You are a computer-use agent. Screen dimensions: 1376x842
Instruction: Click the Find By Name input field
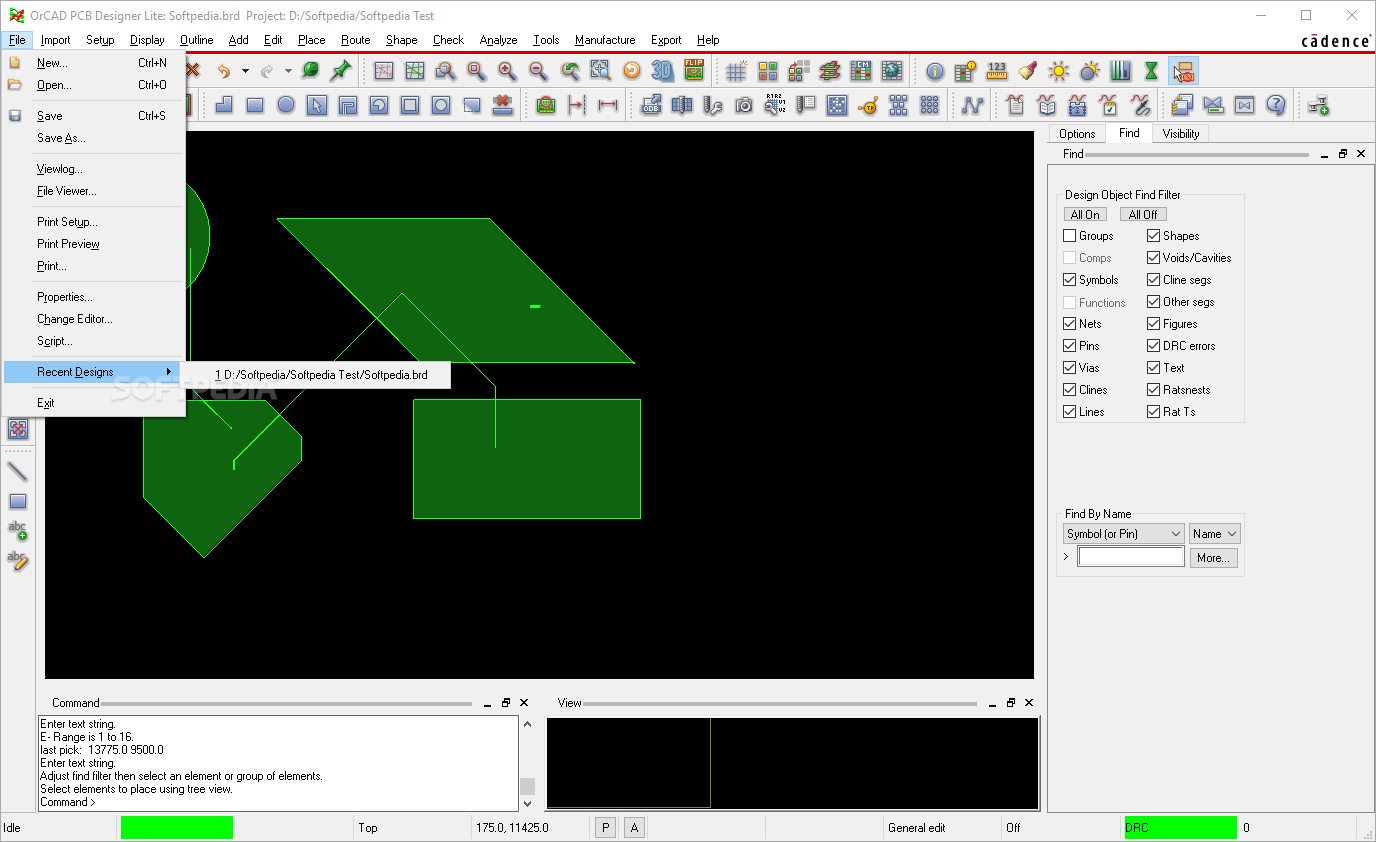[x=1131, y=557]
